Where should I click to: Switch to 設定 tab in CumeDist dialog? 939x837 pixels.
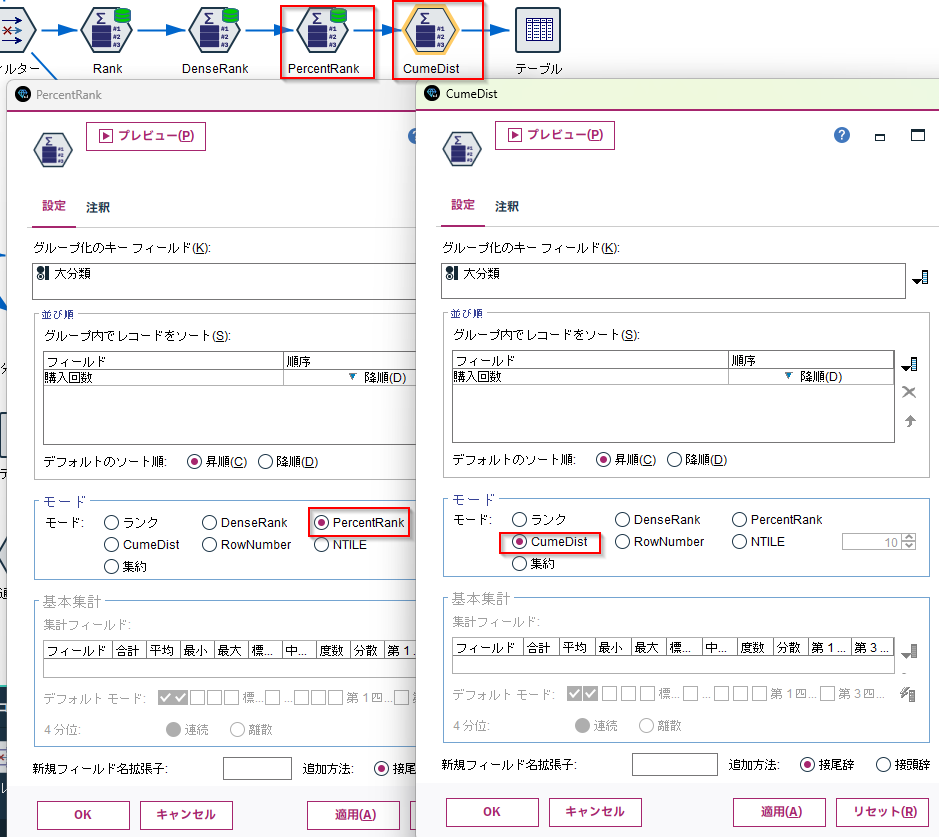[x=462, y=205]
